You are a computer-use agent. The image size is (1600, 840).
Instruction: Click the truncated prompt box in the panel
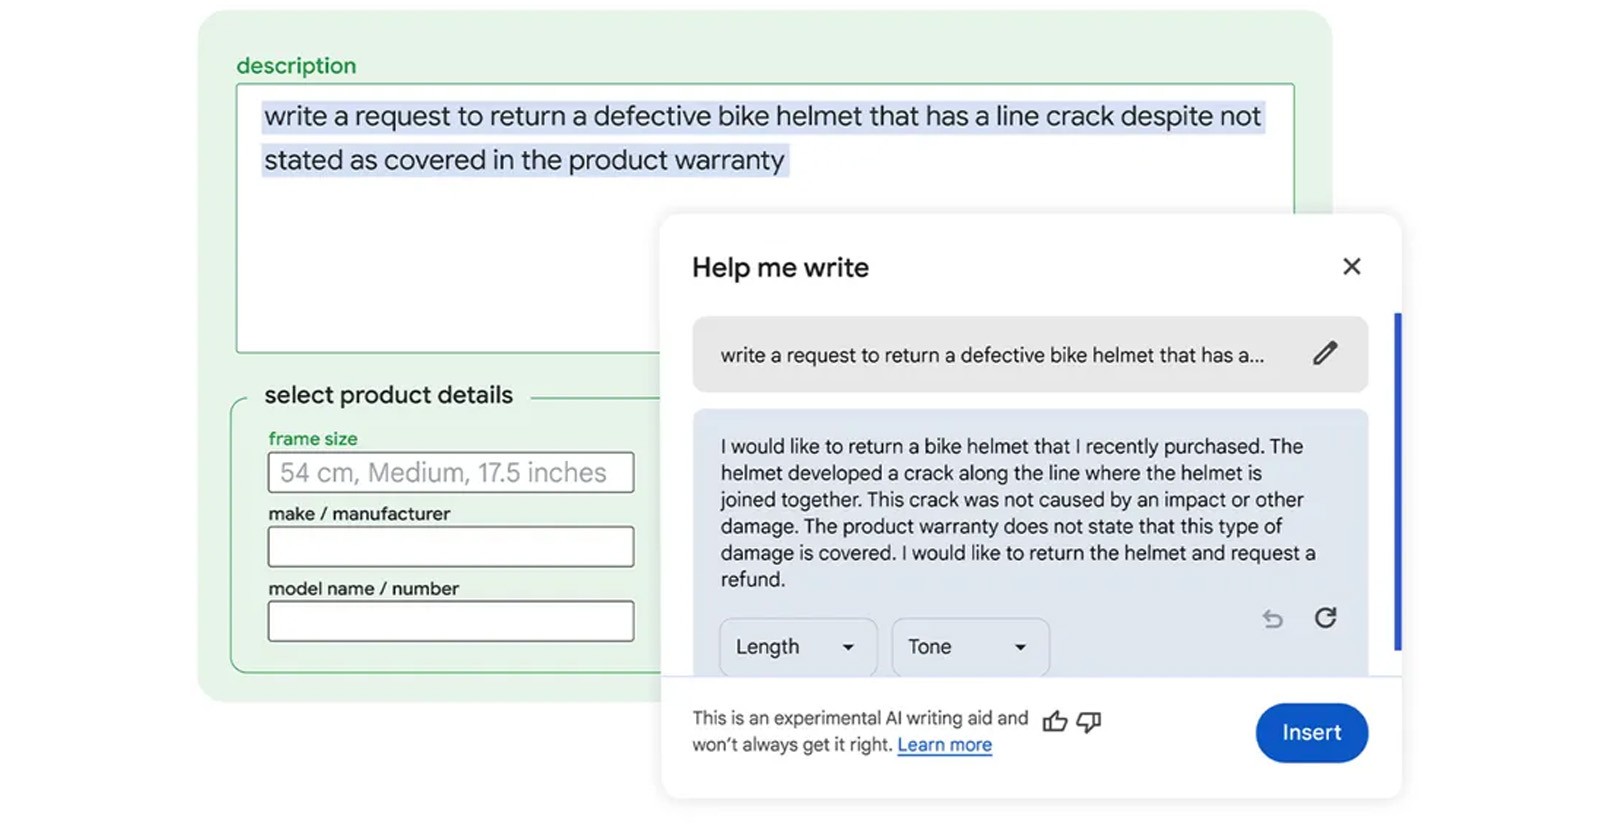990,355
